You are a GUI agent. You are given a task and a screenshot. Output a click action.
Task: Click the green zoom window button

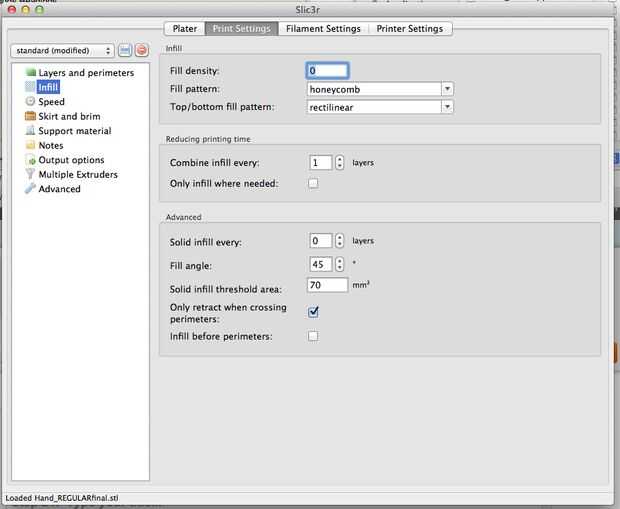point(40,9)
